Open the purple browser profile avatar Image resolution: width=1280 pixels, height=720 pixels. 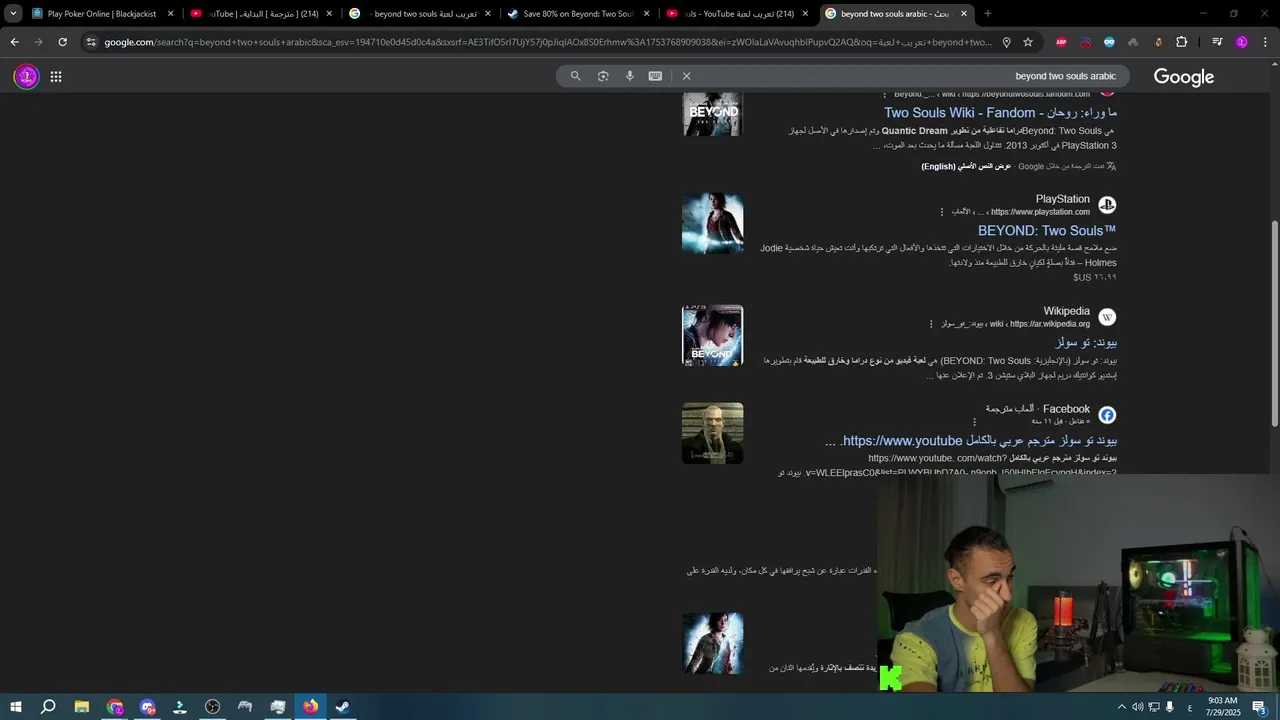click(x=1242, y=42)
